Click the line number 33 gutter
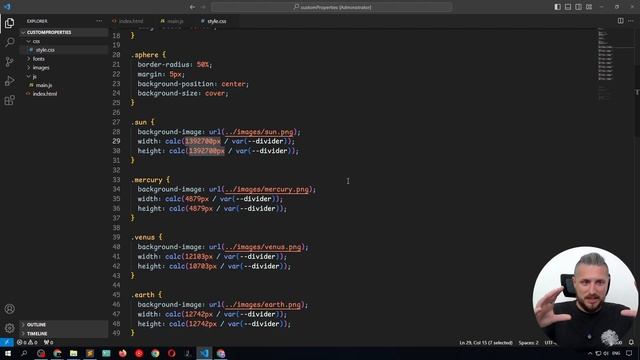The width and height of the screenshot is (640, 360). click(x=116, y=180)
